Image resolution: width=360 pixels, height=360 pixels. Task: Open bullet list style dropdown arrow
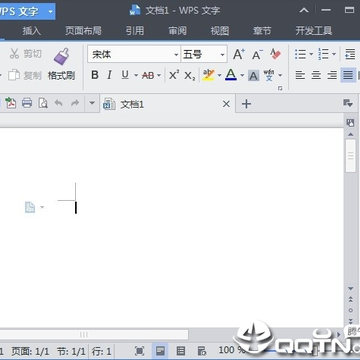(311, 54)
